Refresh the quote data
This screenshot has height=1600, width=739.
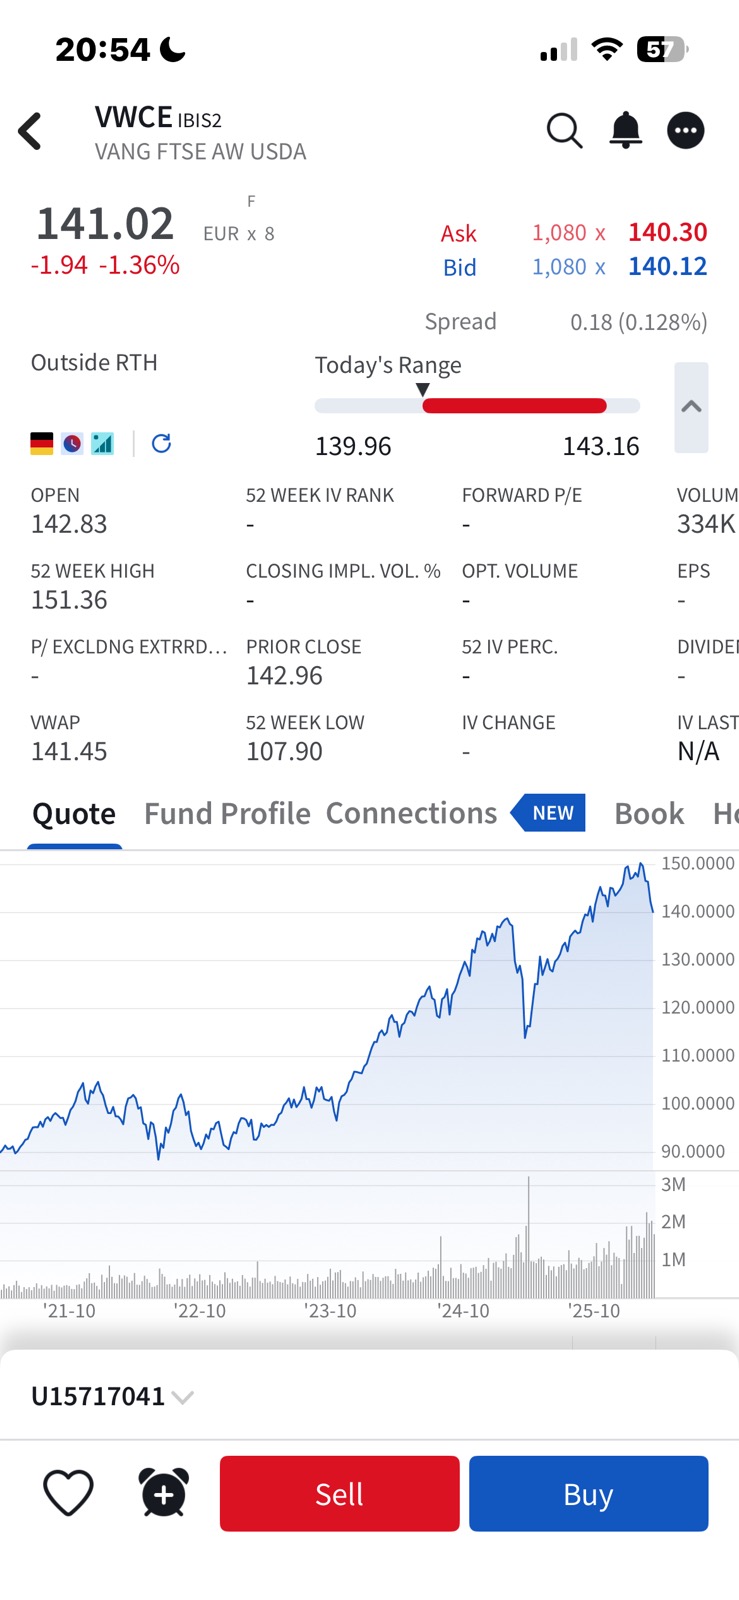click(161, 443)
